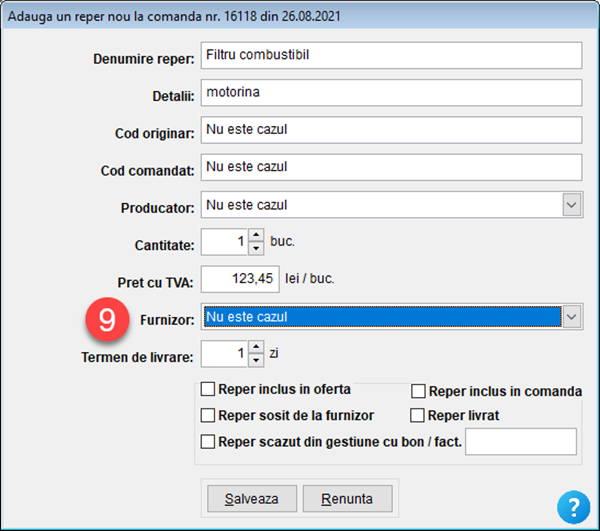Click the blue help question mark icon
Viewport: 600px width, 531px height.
[573, 505]
